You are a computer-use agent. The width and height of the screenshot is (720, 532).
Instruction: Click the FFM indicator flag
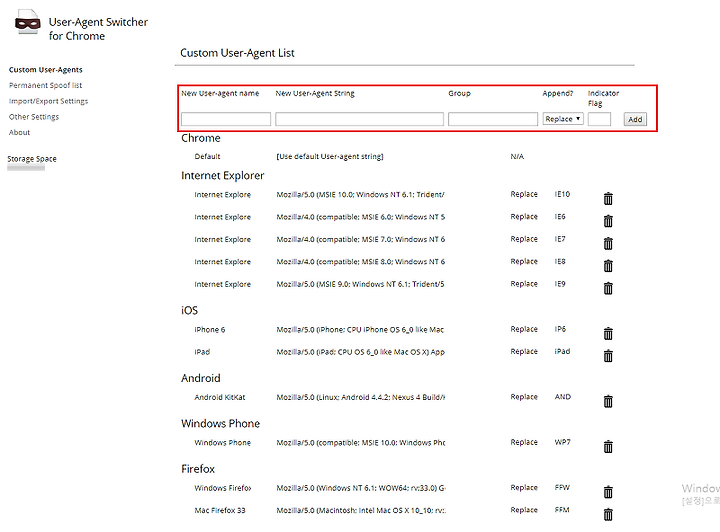[562, 510]
